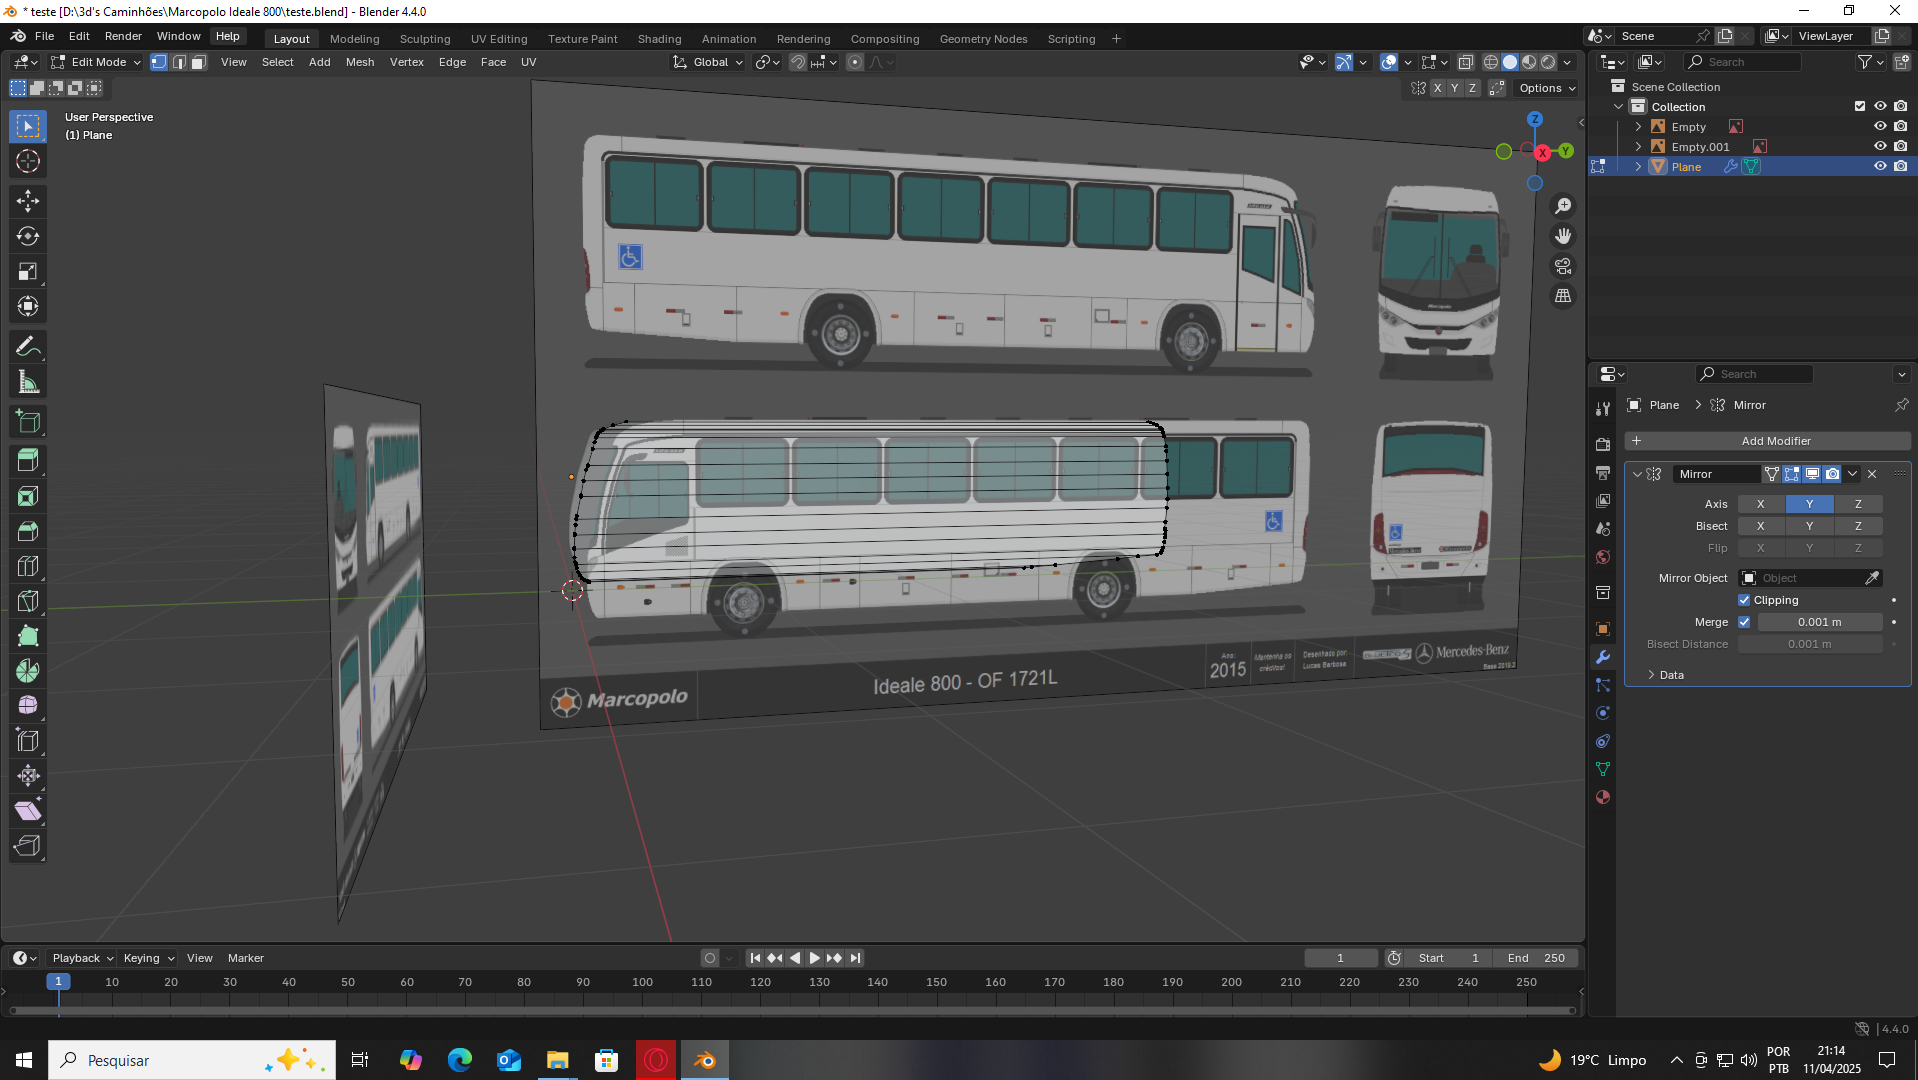Switch to edge select mode
This screenshot has height=1080, width=1918.
tap(179, 62)
